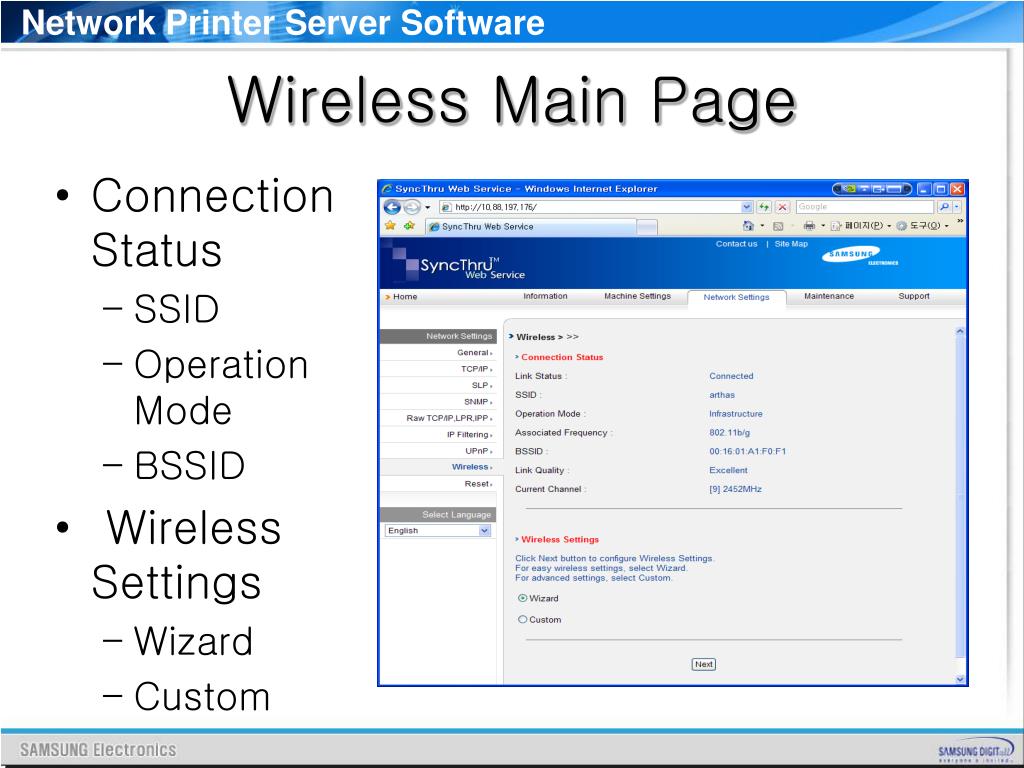Open the Maintenance tab

click(829, 296)
